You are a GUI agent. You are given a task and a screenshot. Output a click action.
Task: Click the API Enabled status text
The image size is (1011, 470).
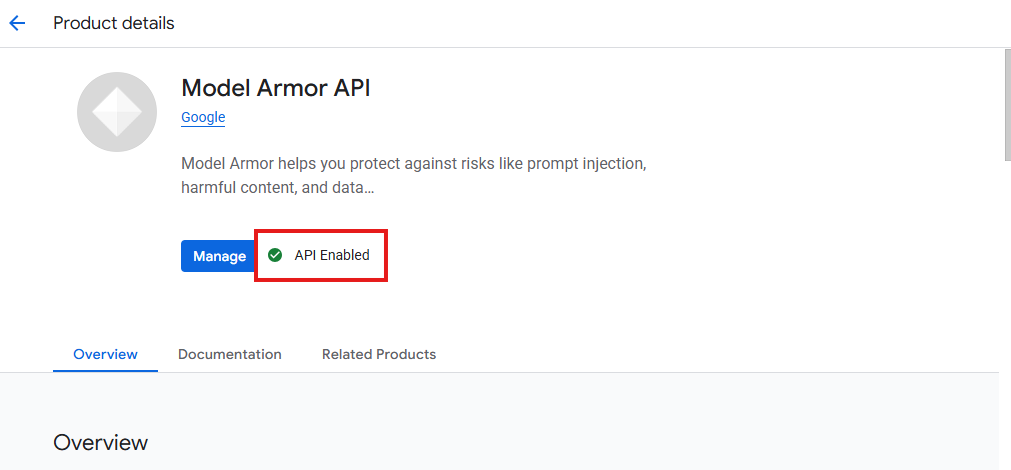pos(332,255)
